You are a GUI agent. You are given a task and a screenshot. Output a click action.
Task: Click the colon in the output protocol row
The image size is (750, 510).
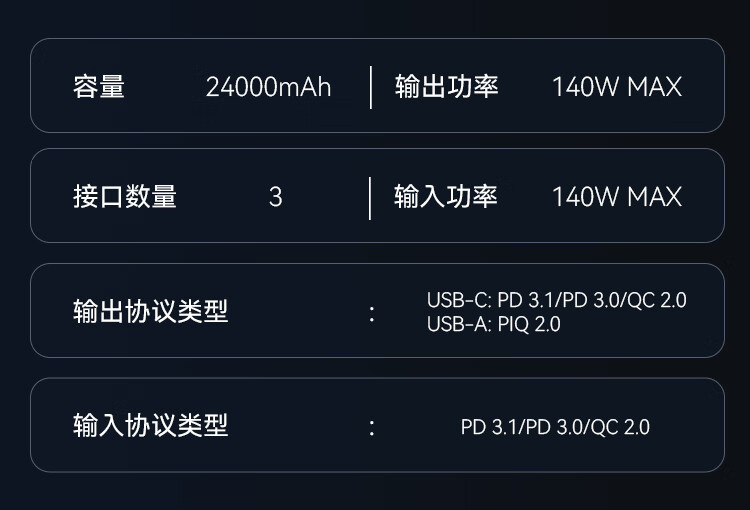pos(372,315)
